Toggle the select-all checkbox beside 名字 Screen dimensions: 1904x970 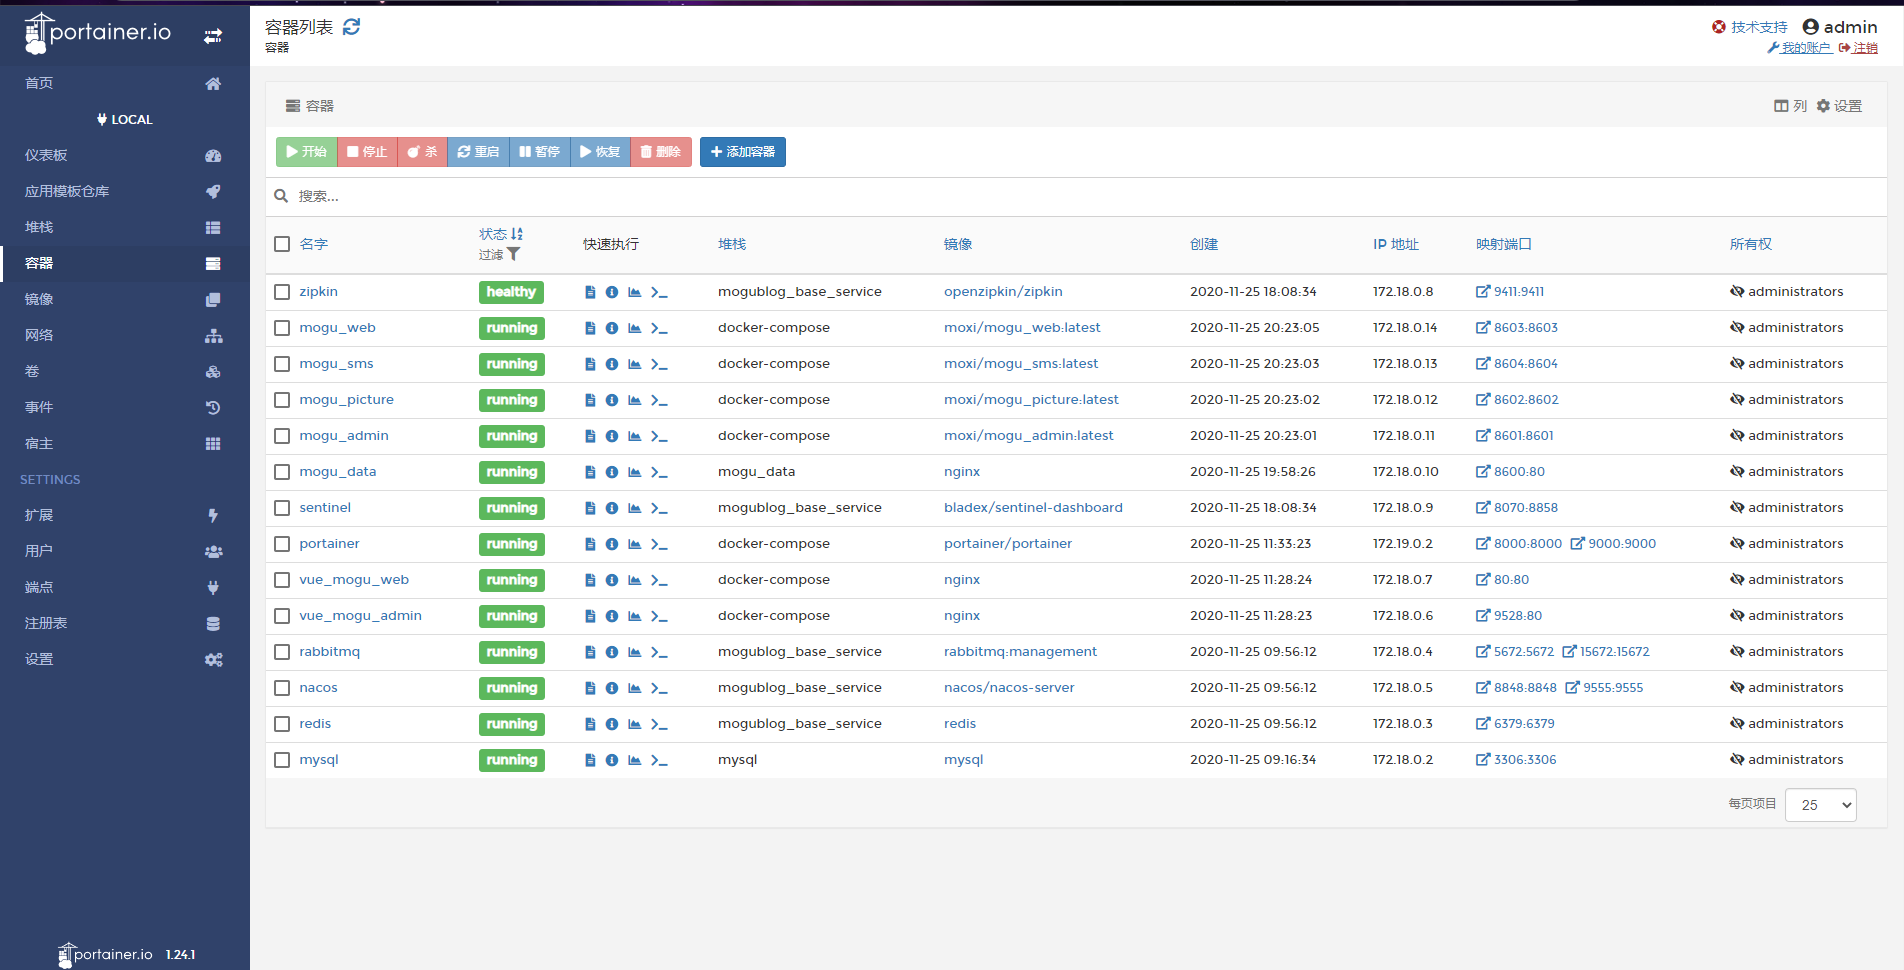point(282,244)
